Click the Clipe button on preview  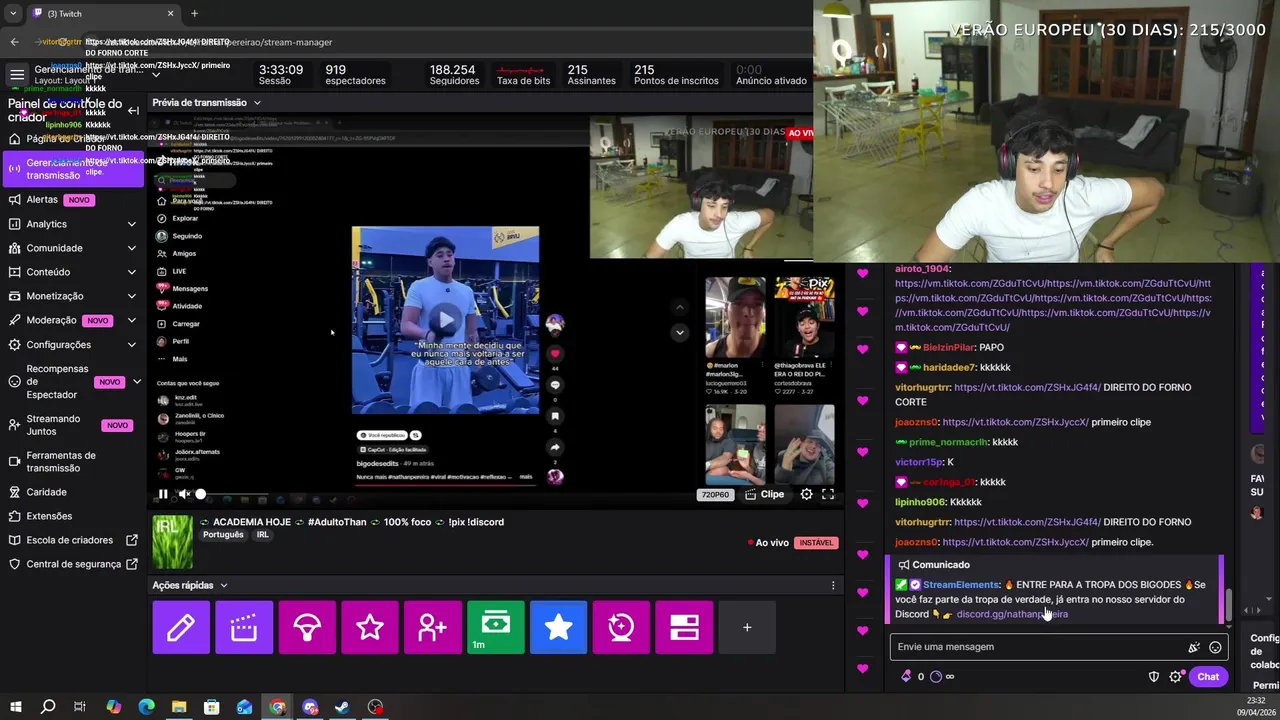[765, 494]
